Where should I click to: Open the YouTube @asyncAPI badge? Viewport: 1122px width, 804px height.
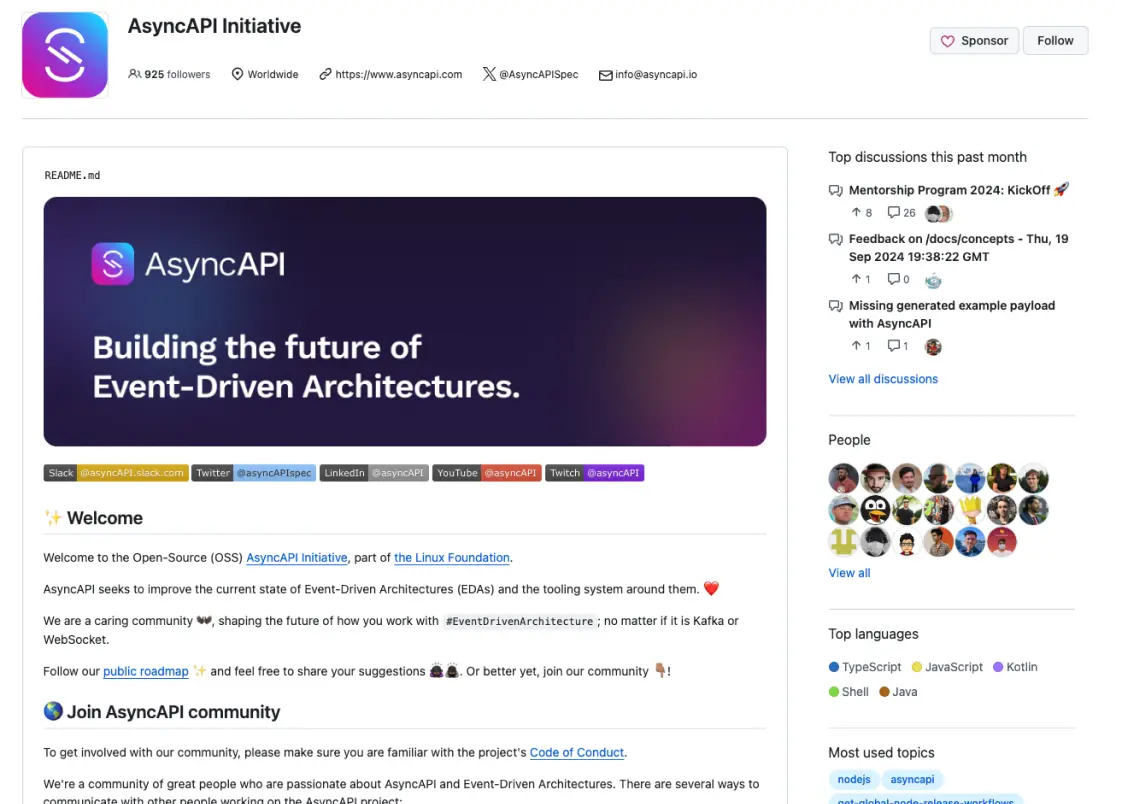pyautogui.click(x=487, y=472)
